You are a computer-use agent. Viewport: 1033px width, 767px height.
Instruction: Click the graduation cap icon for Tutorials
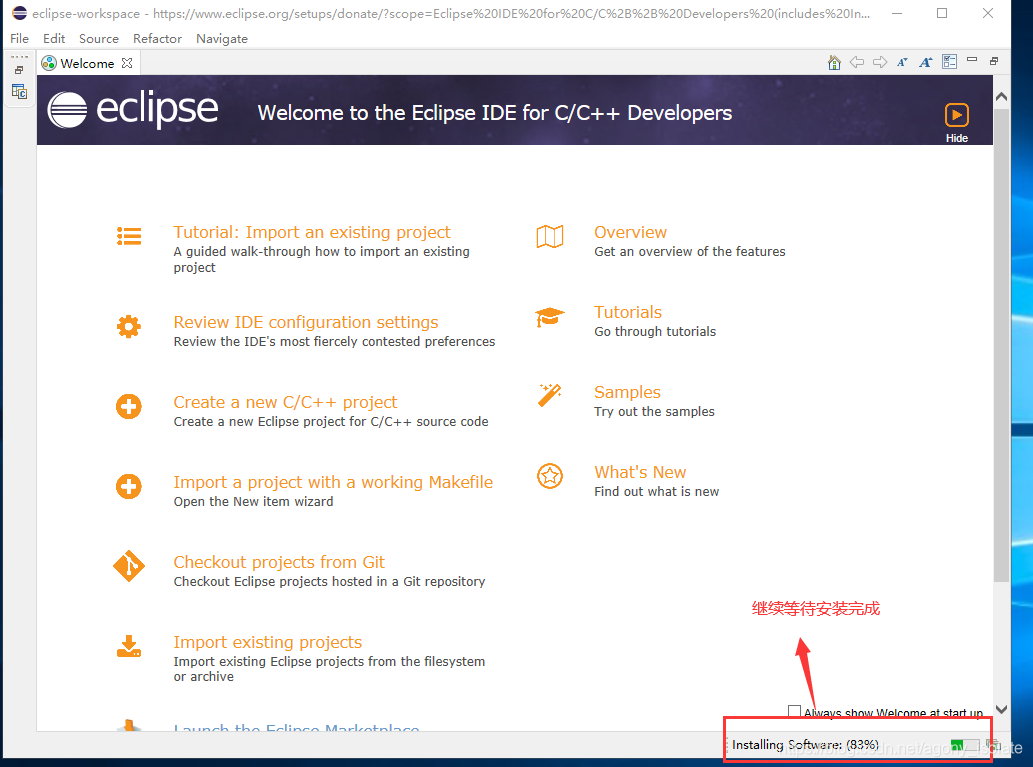coord(549,316)
